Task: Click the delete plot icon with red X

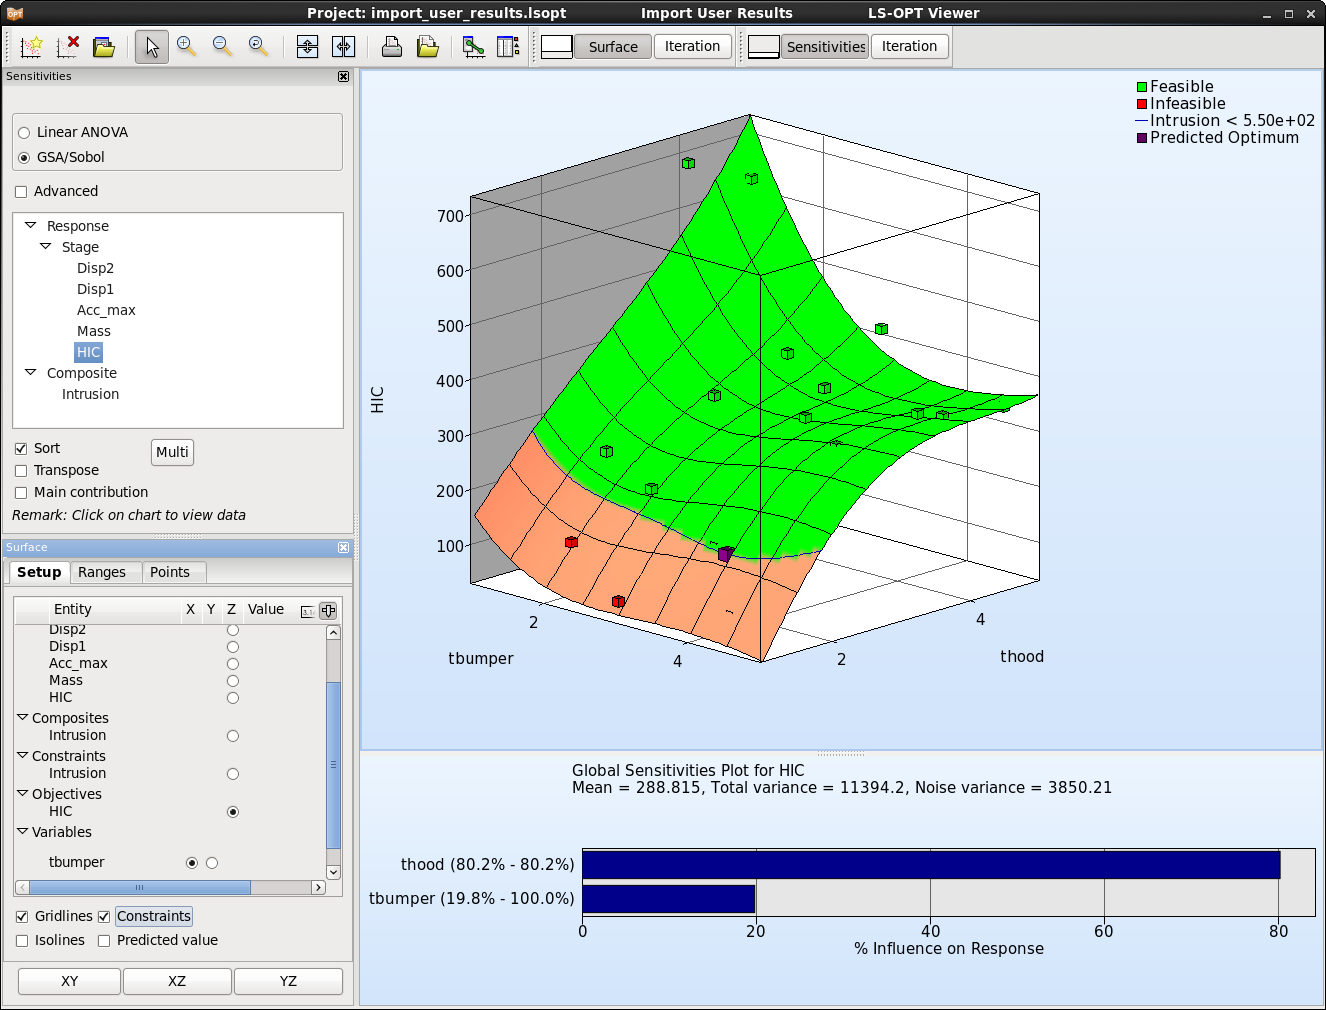Action: click(x=68, y=46)
